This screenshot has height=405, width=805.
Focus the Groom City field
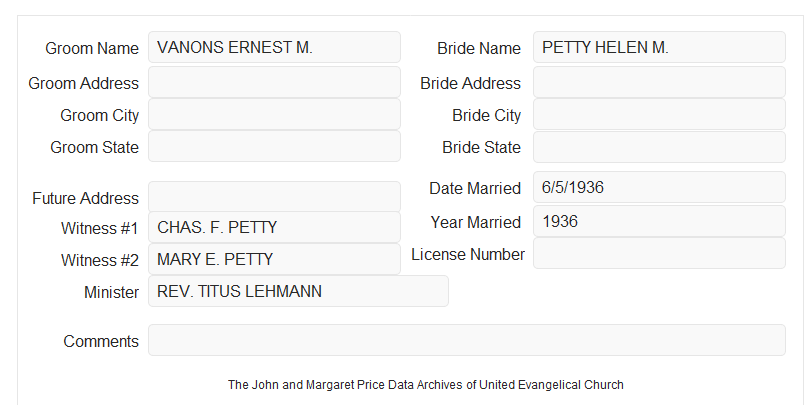pyautogui.click(x=274, y=114)
